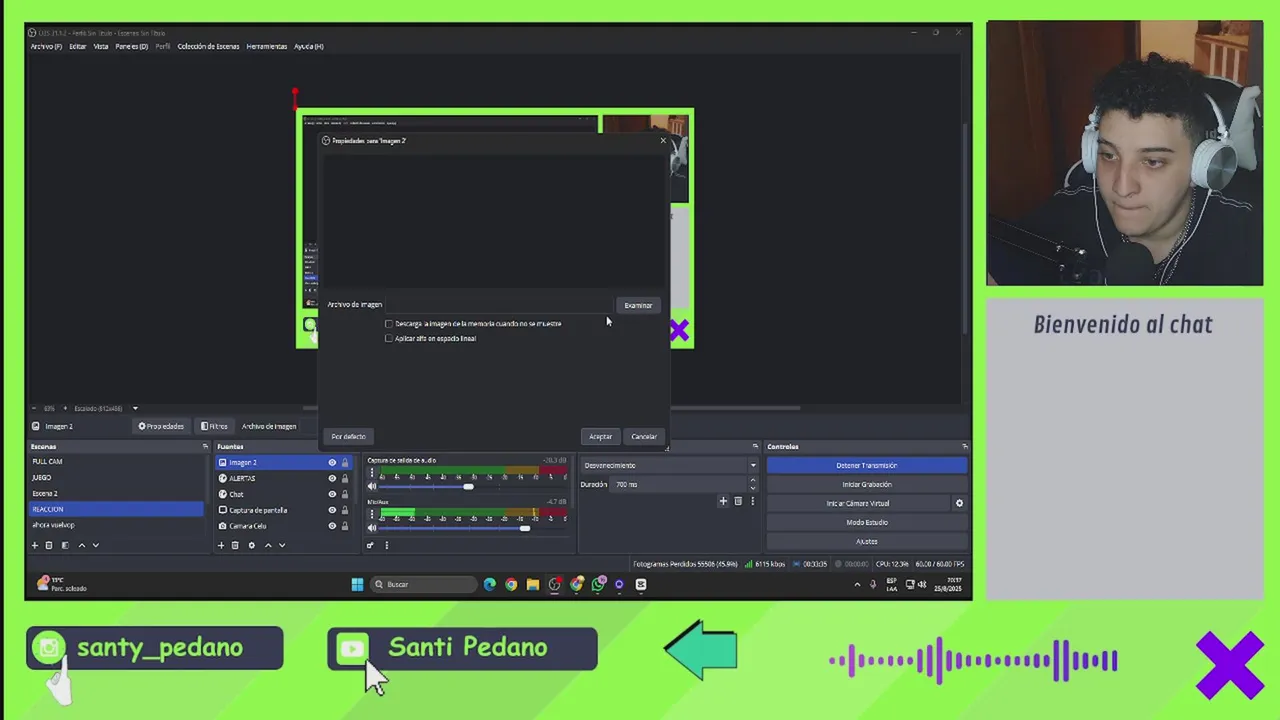
Task: Open the Editar menu
Action: click(x=77, y=46)
